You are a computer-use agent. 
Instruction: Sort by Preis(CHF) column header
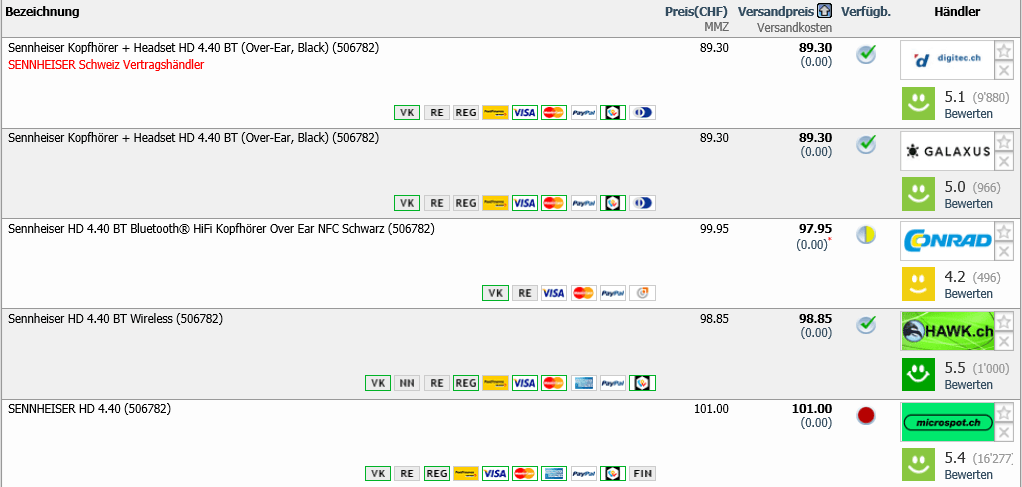coord(697,11)
